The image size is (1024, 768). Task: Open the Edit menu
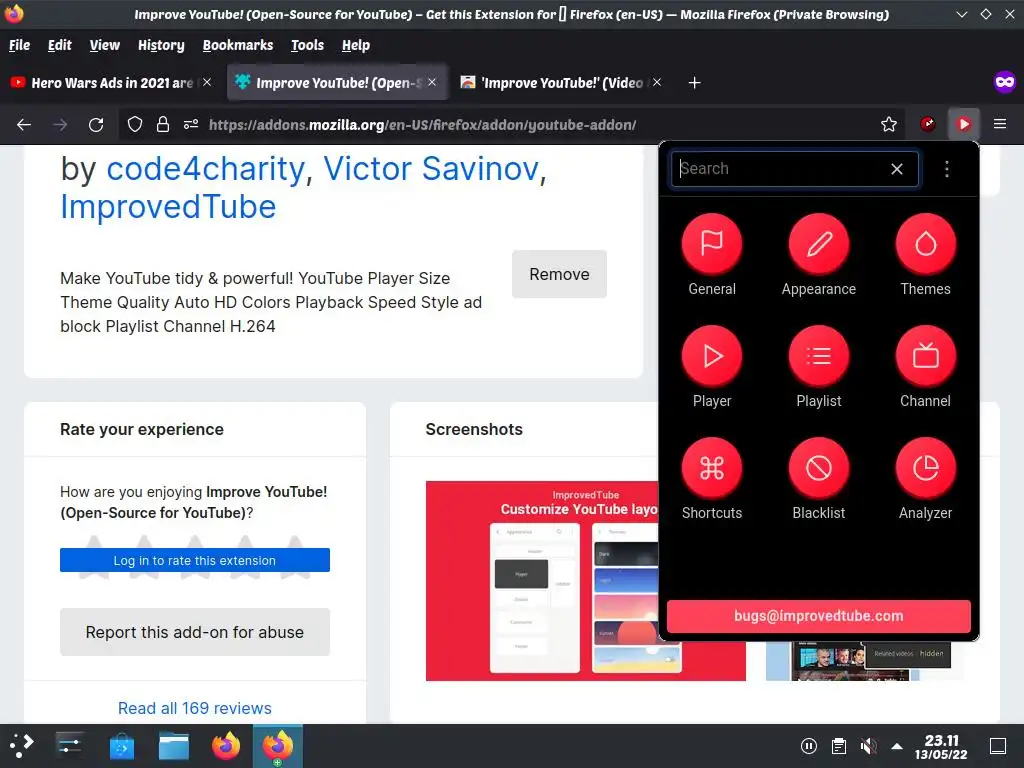[x=59, y=45]
